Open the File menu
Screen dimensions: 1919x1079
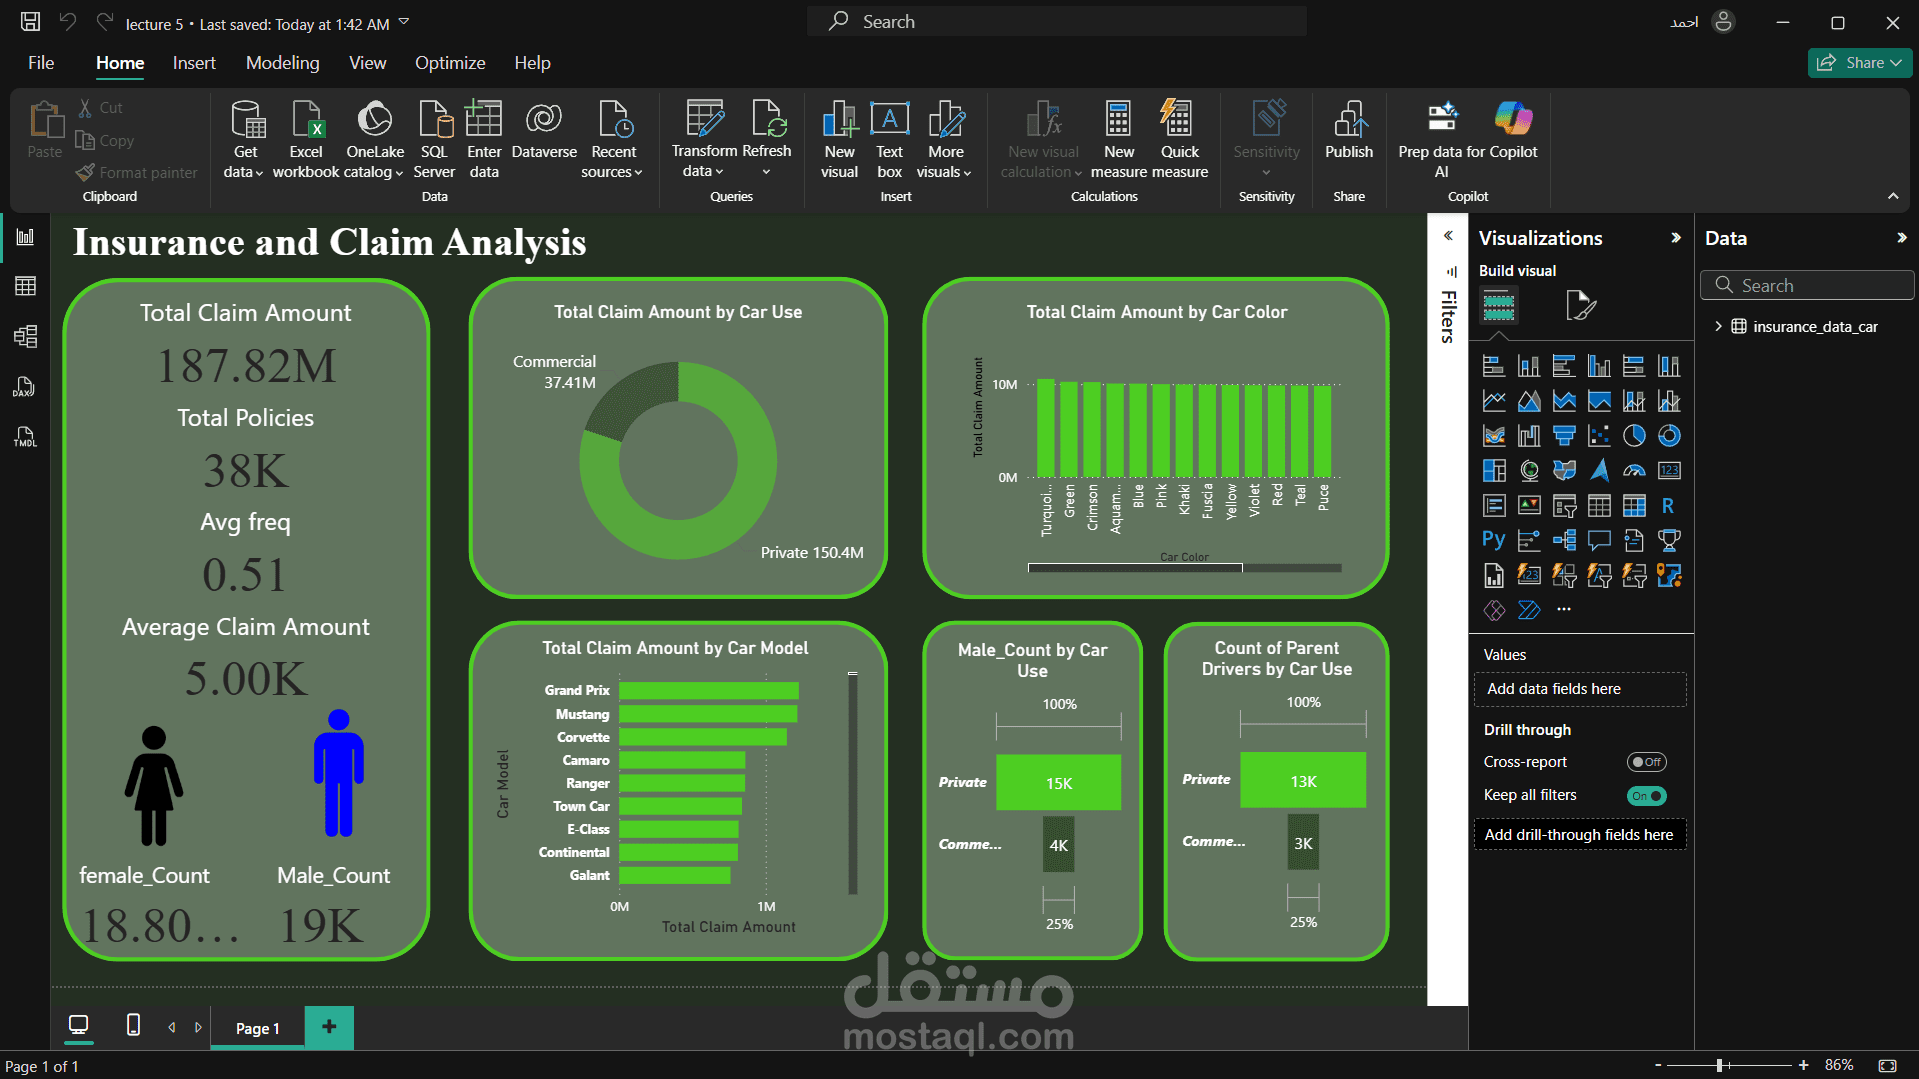[x=41, y=63]
